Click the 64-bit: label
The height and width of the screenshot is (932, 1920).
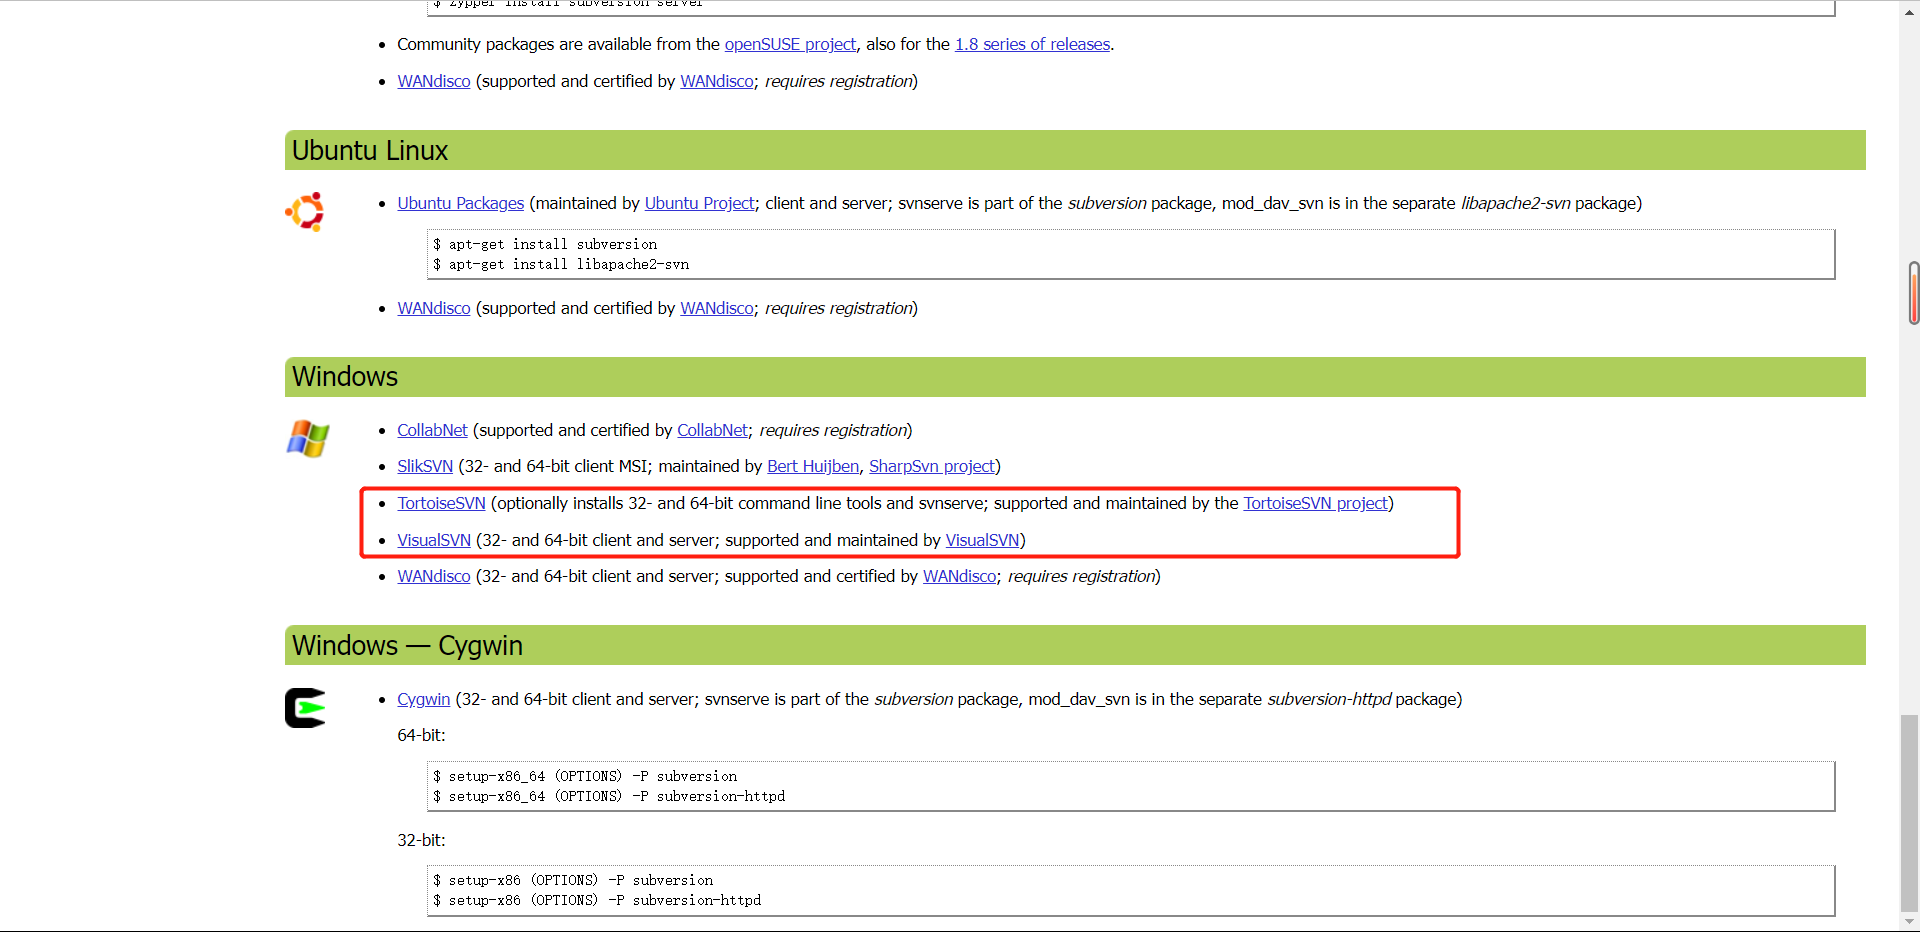[421, 735]
